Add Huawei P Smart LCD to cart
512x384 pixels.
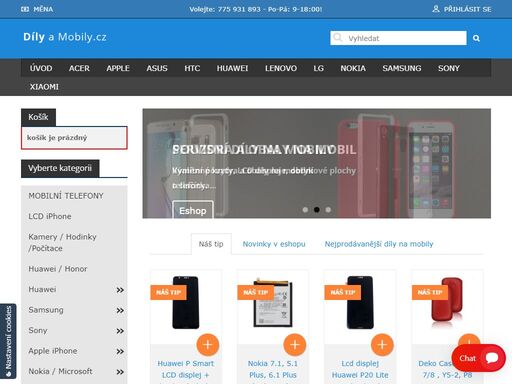208,344
